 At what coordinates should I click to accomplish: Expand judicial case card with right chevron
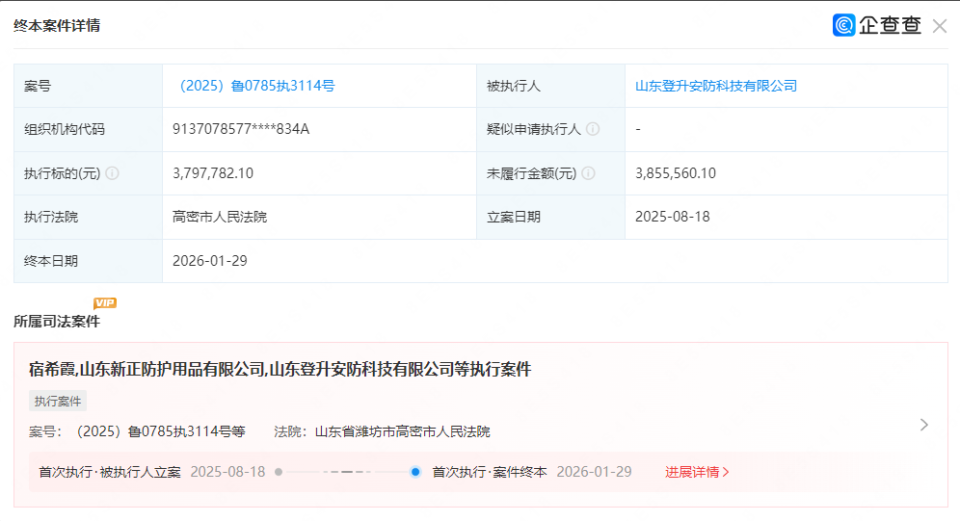point(924,425)
